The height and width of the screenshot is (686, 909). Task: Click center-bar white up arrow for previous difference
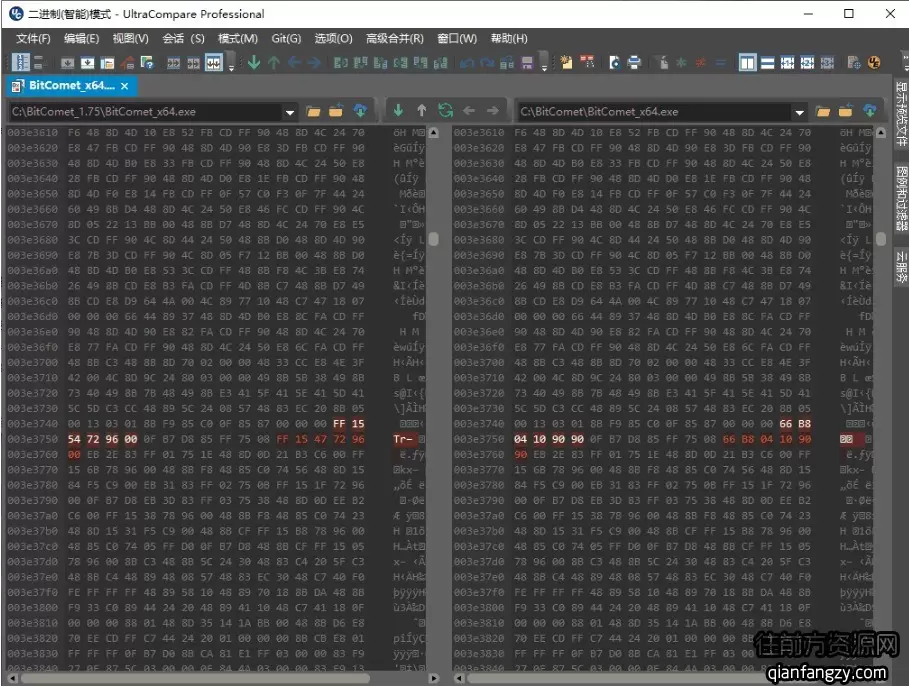[x=421, y=110]
